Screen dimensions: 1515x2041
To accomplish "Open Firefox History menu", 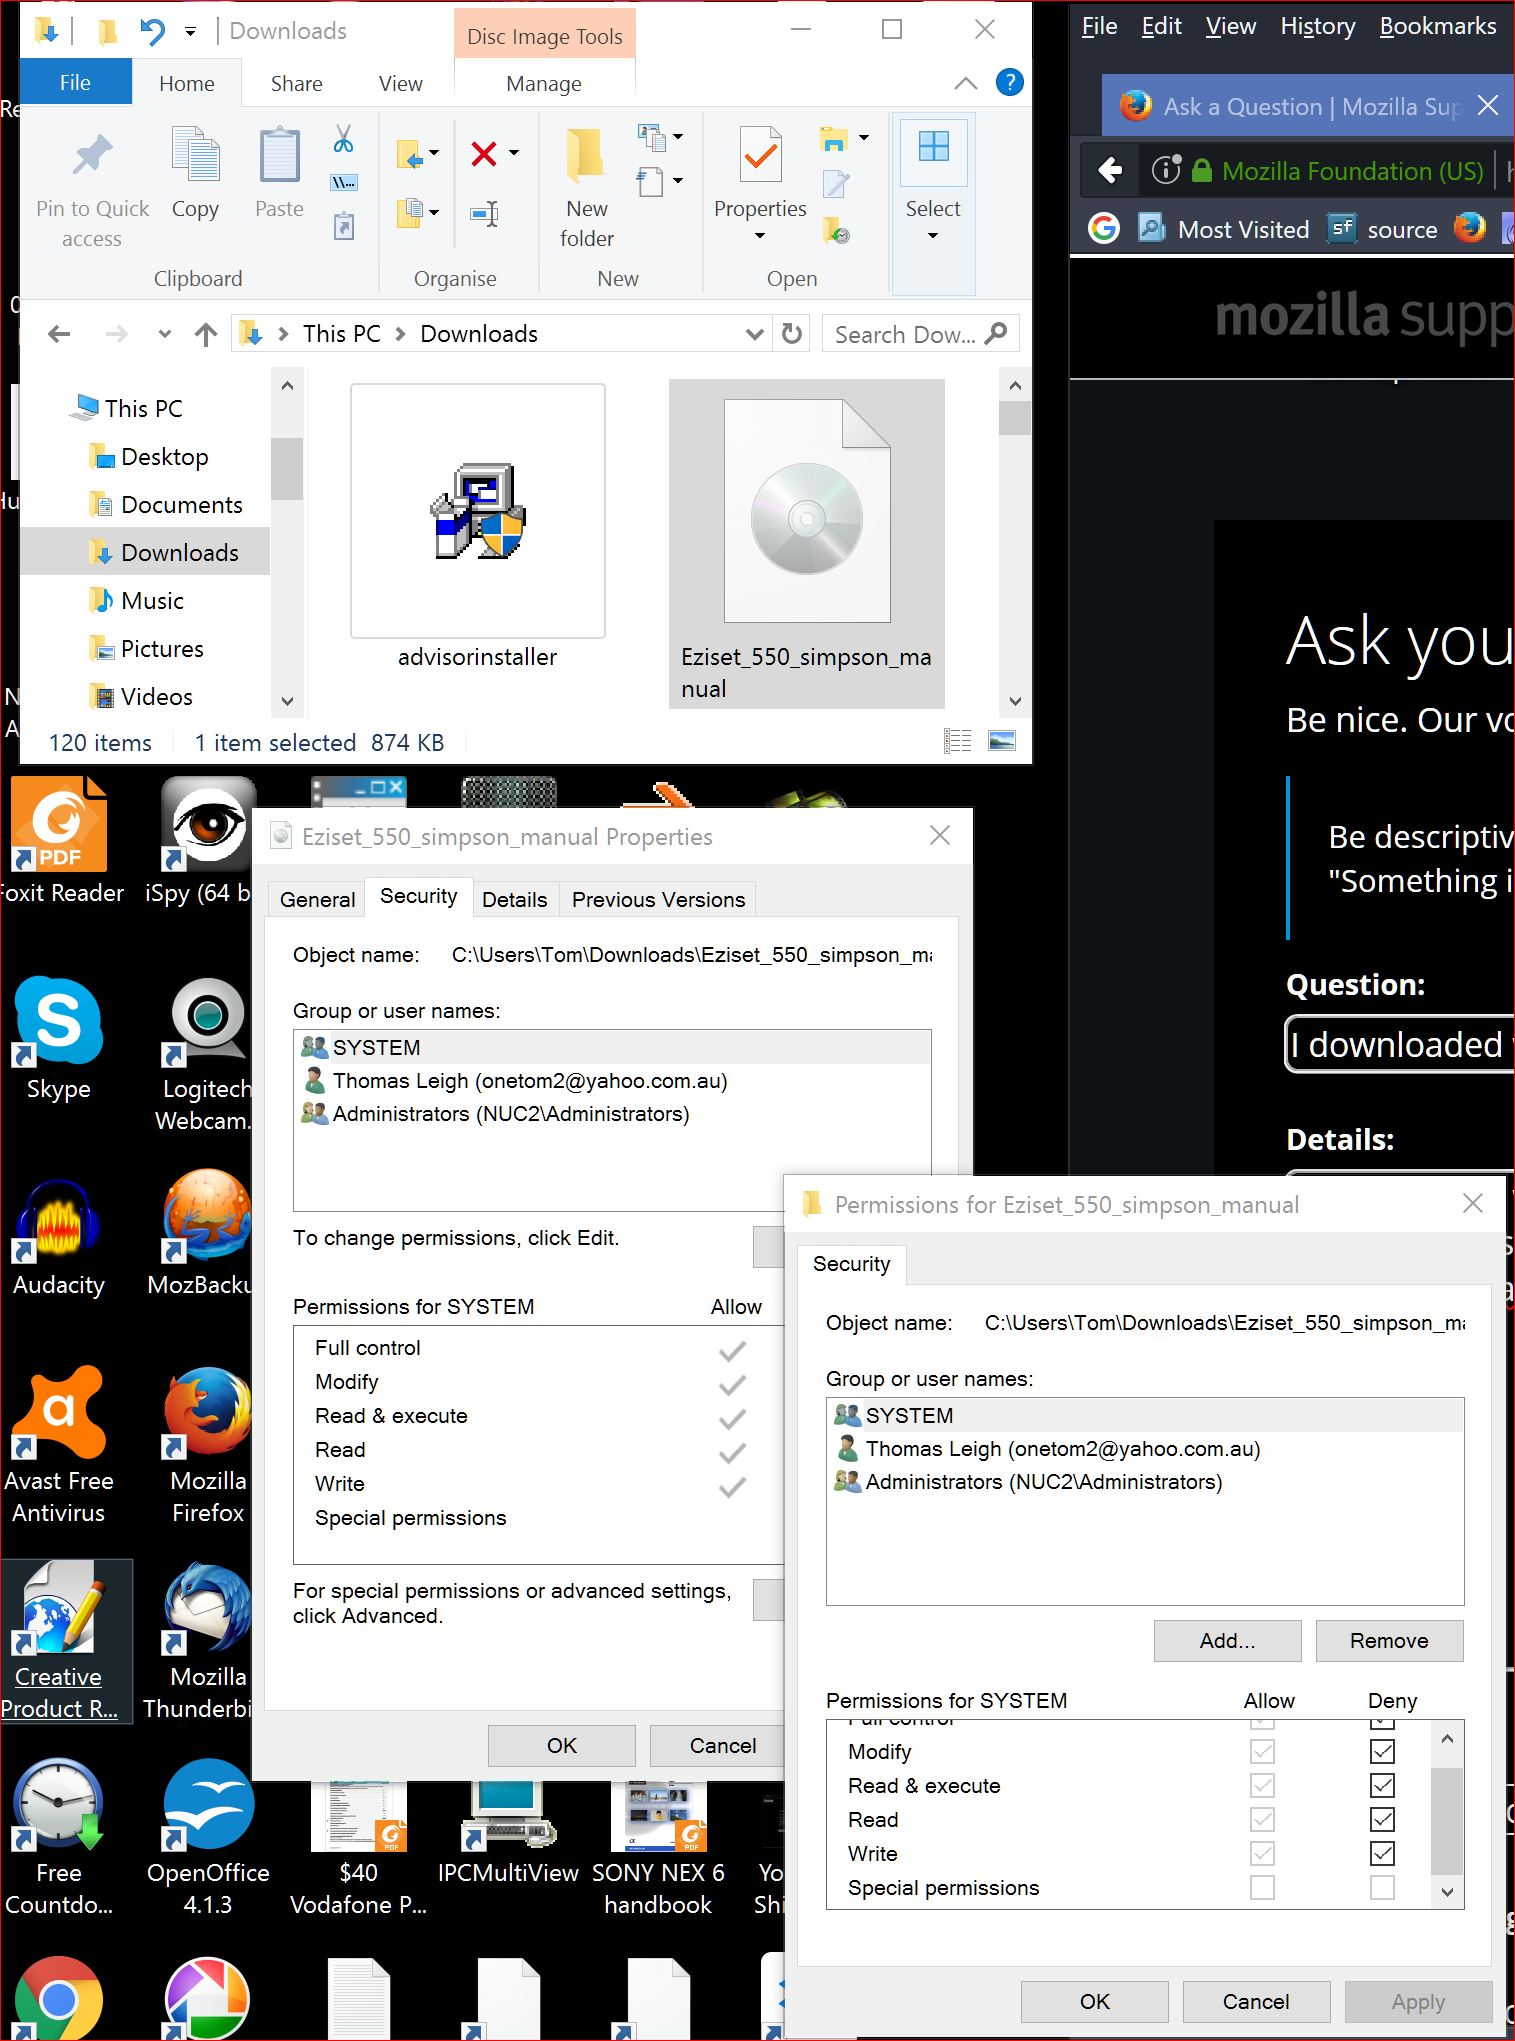I will pyautogui.click(x=1317, y=27).
